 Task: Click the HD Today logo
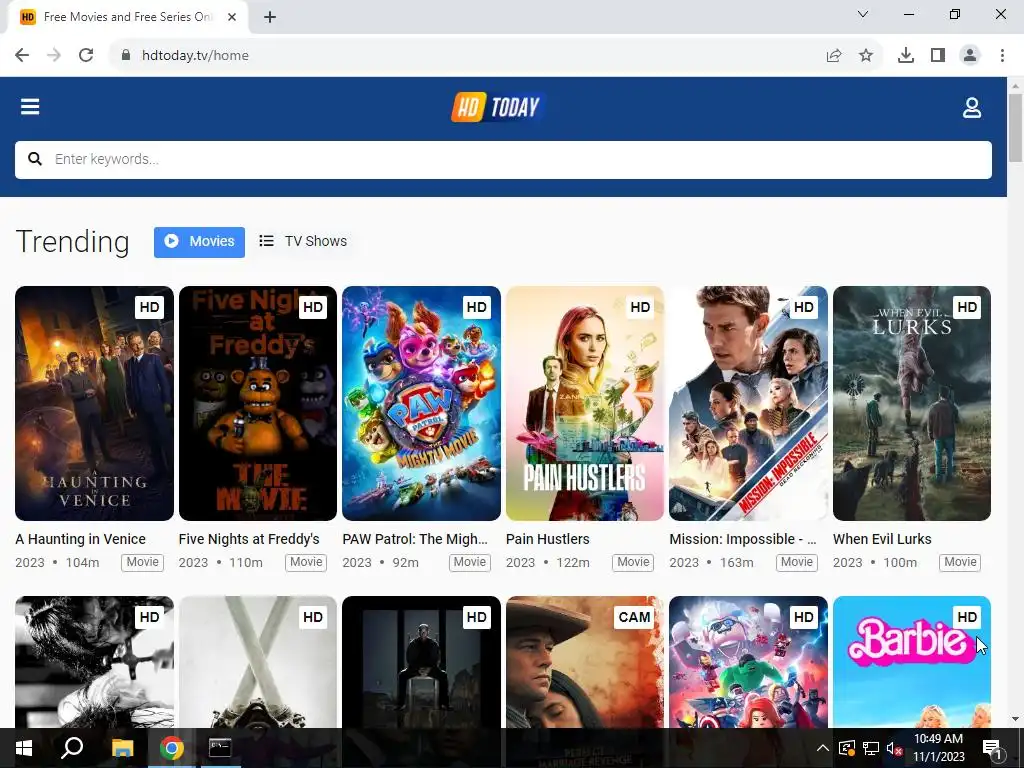[x=496, y=107]
